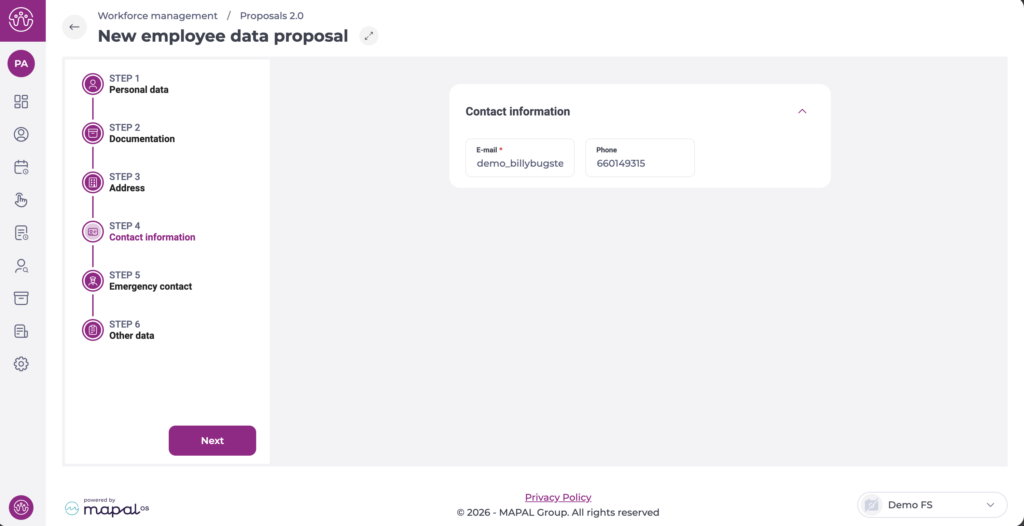Go to Step 1 Personal data
The image size is (1024, 526).
[138, 84]
